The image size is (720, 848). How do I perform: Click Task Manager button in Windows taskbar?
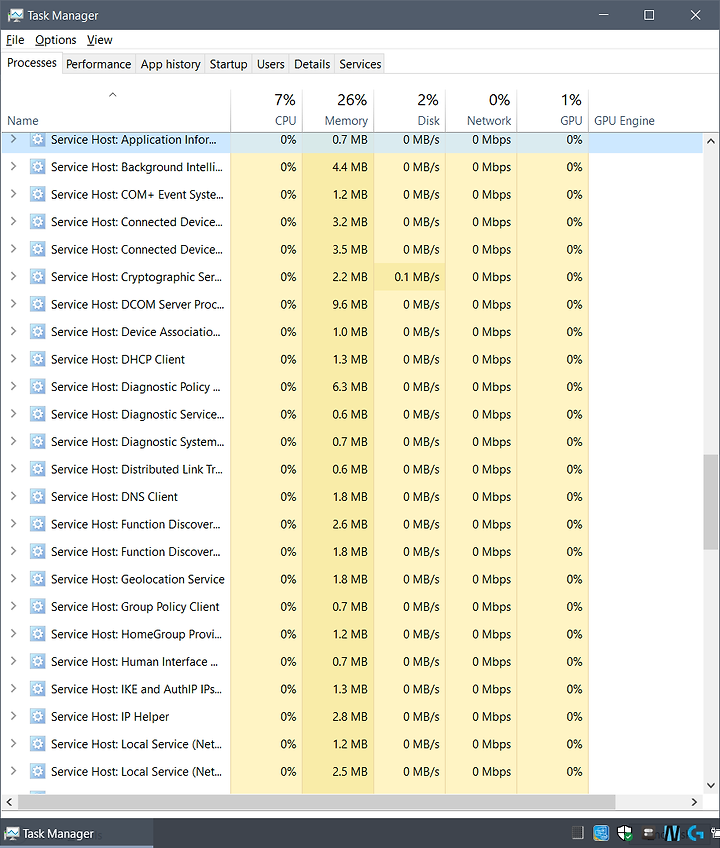pyautogui.click(x=76, y=833)
